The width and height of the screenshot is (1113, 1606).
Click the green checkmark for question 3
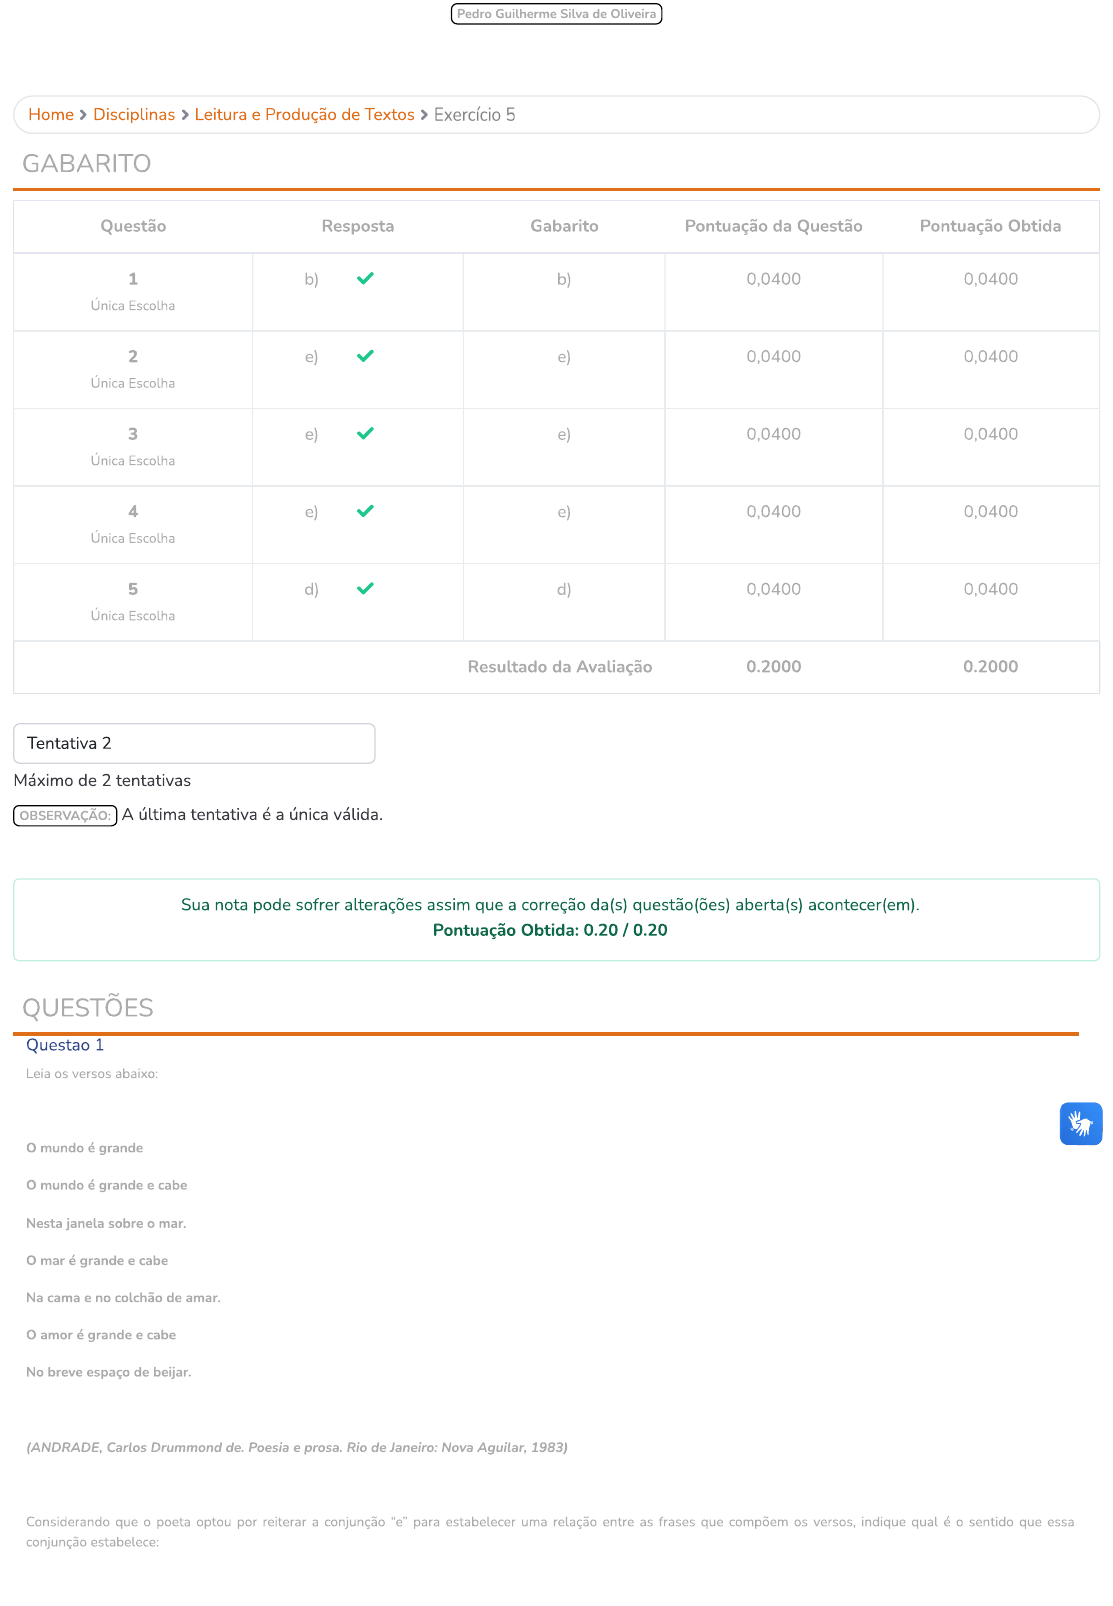click(x=365, y=434)
